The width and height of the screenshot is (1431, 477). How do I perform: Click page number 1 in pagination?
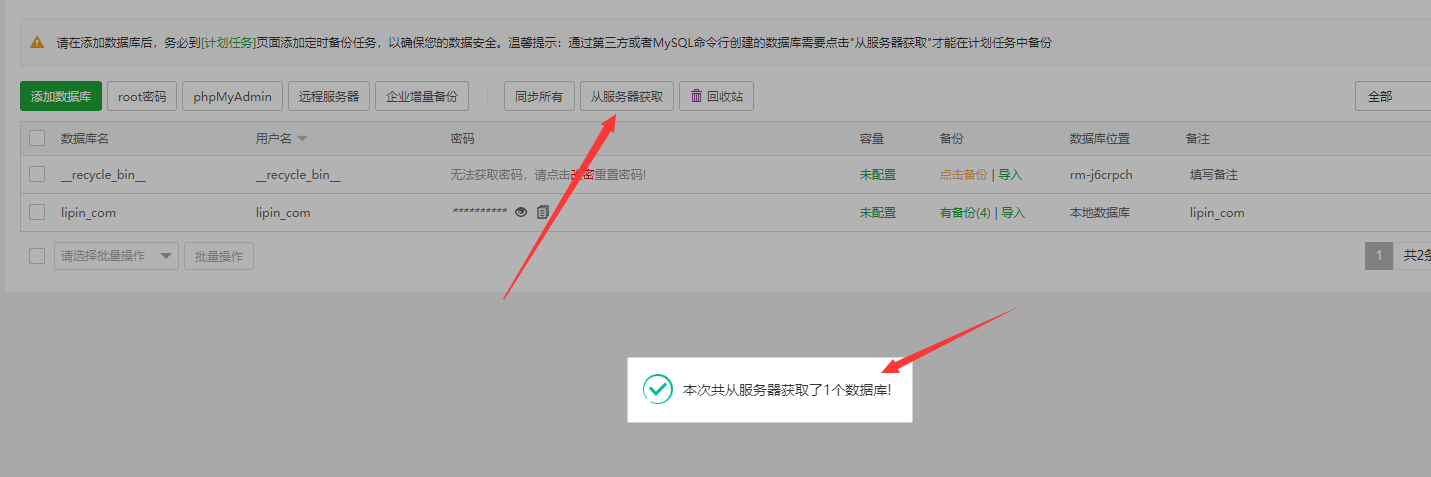[1379, 256]
